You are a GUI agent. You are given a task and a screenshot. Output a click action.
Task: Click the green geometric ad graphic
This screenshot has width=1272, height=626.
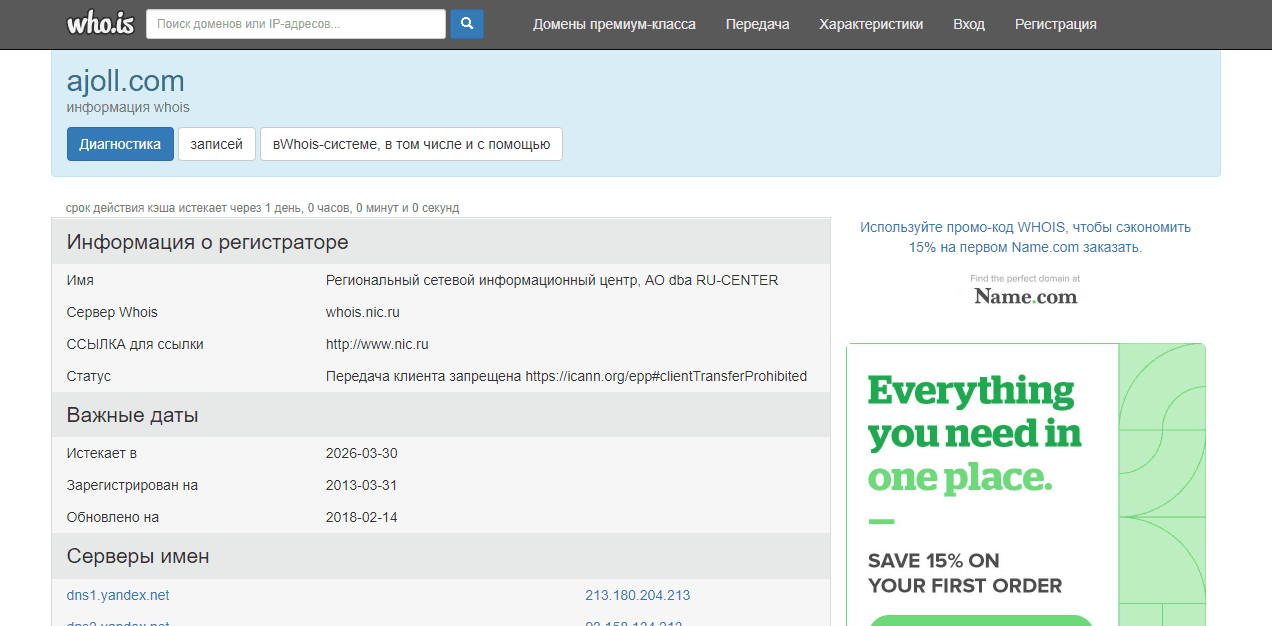pyautogui.click(x=1161, y=480)
